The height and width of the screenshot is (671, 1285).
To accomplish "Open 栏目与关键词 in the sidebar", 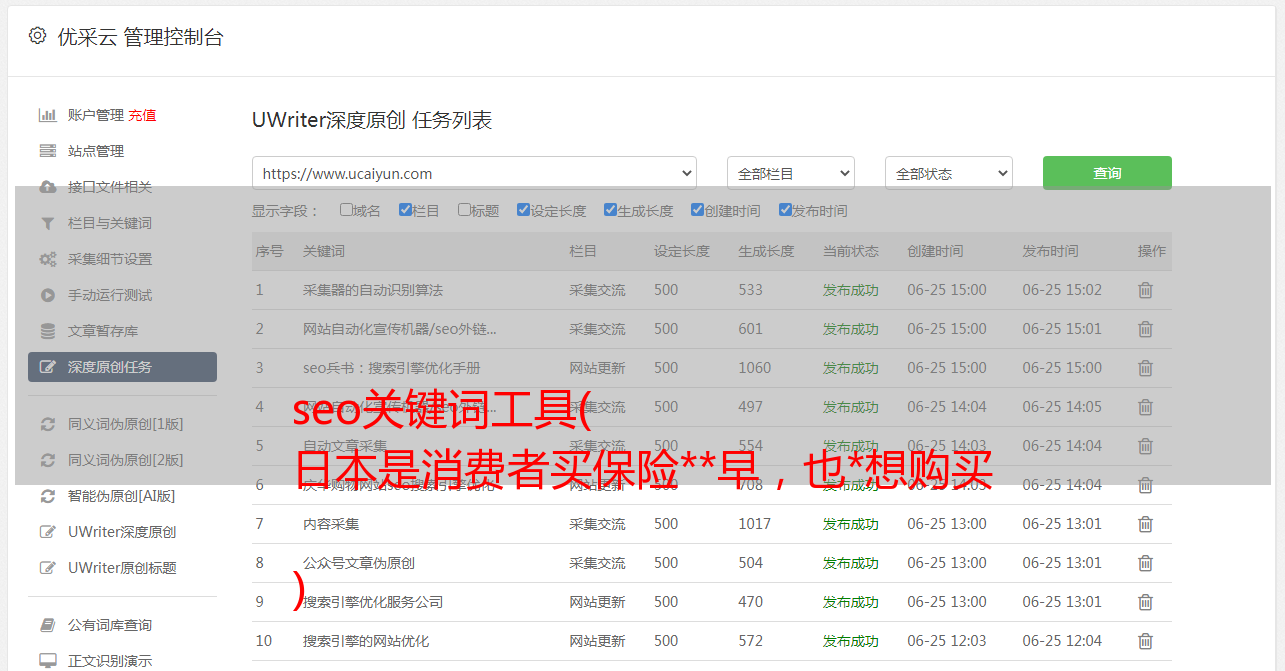I will coord(110,223).
